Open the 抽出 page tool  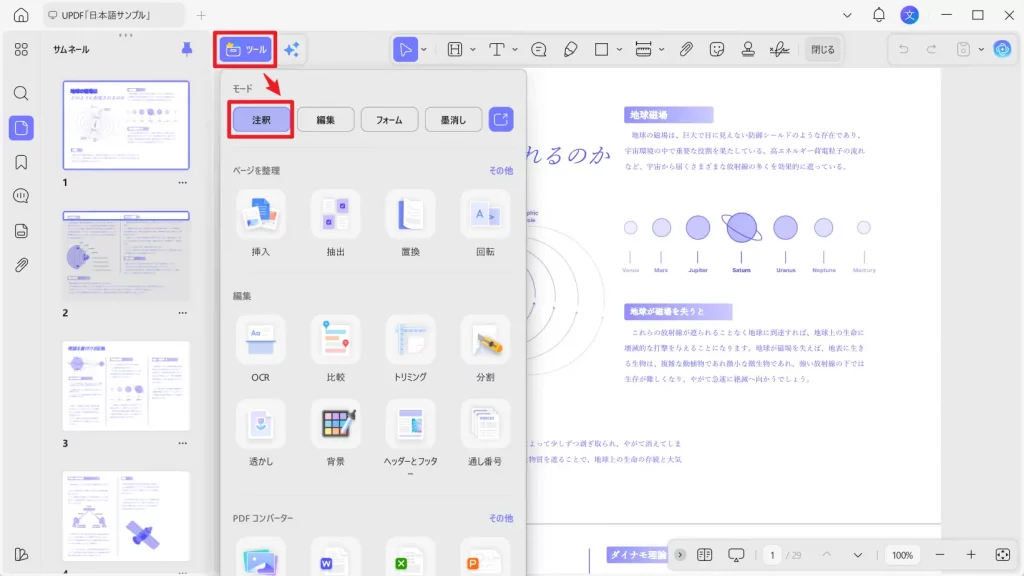[x=336, y=223]
